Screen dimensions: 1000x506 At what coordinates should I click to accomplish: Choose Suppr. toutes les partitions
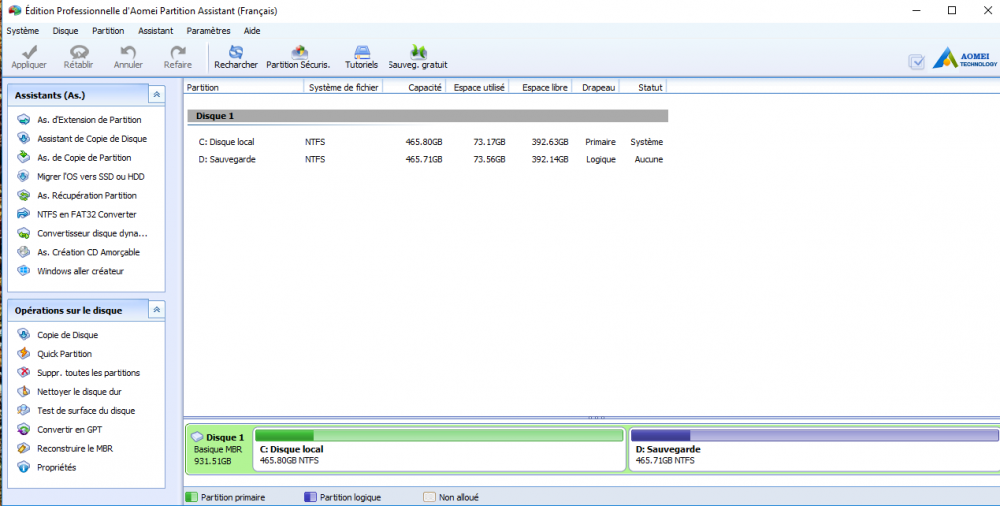[89, 373]
